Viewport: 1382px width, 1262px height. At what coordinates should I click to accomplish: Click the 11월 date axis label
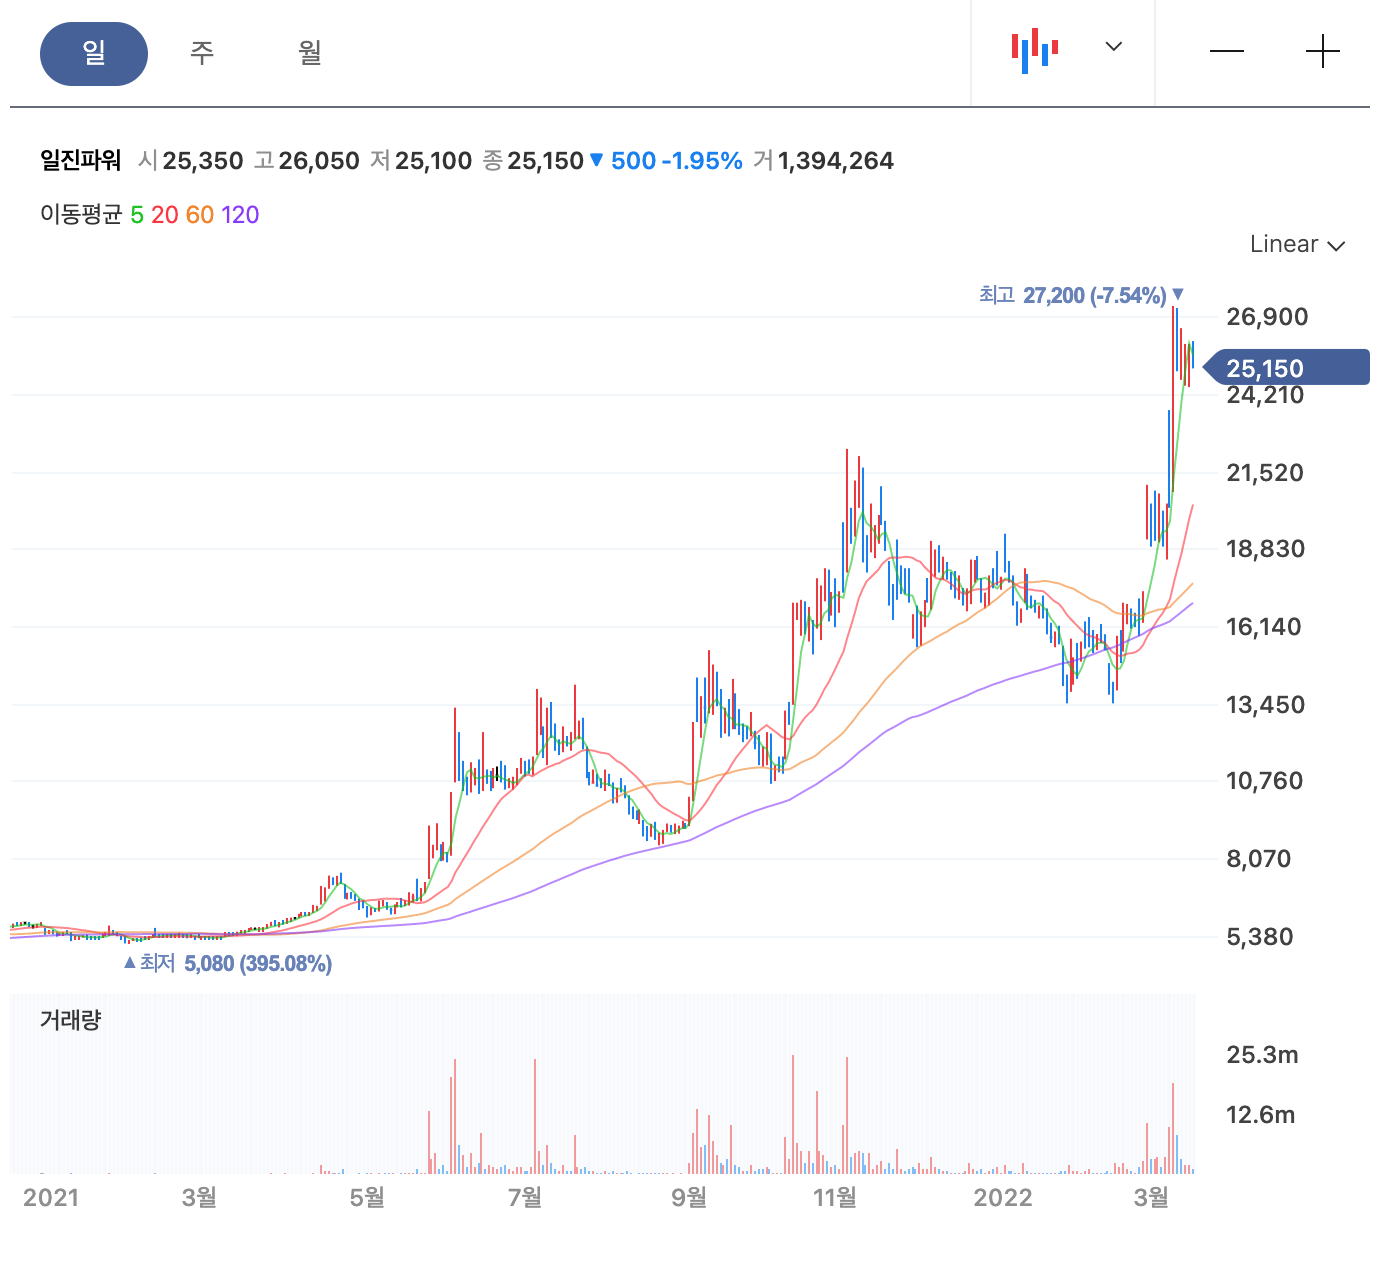click(x=835, y=1197)
